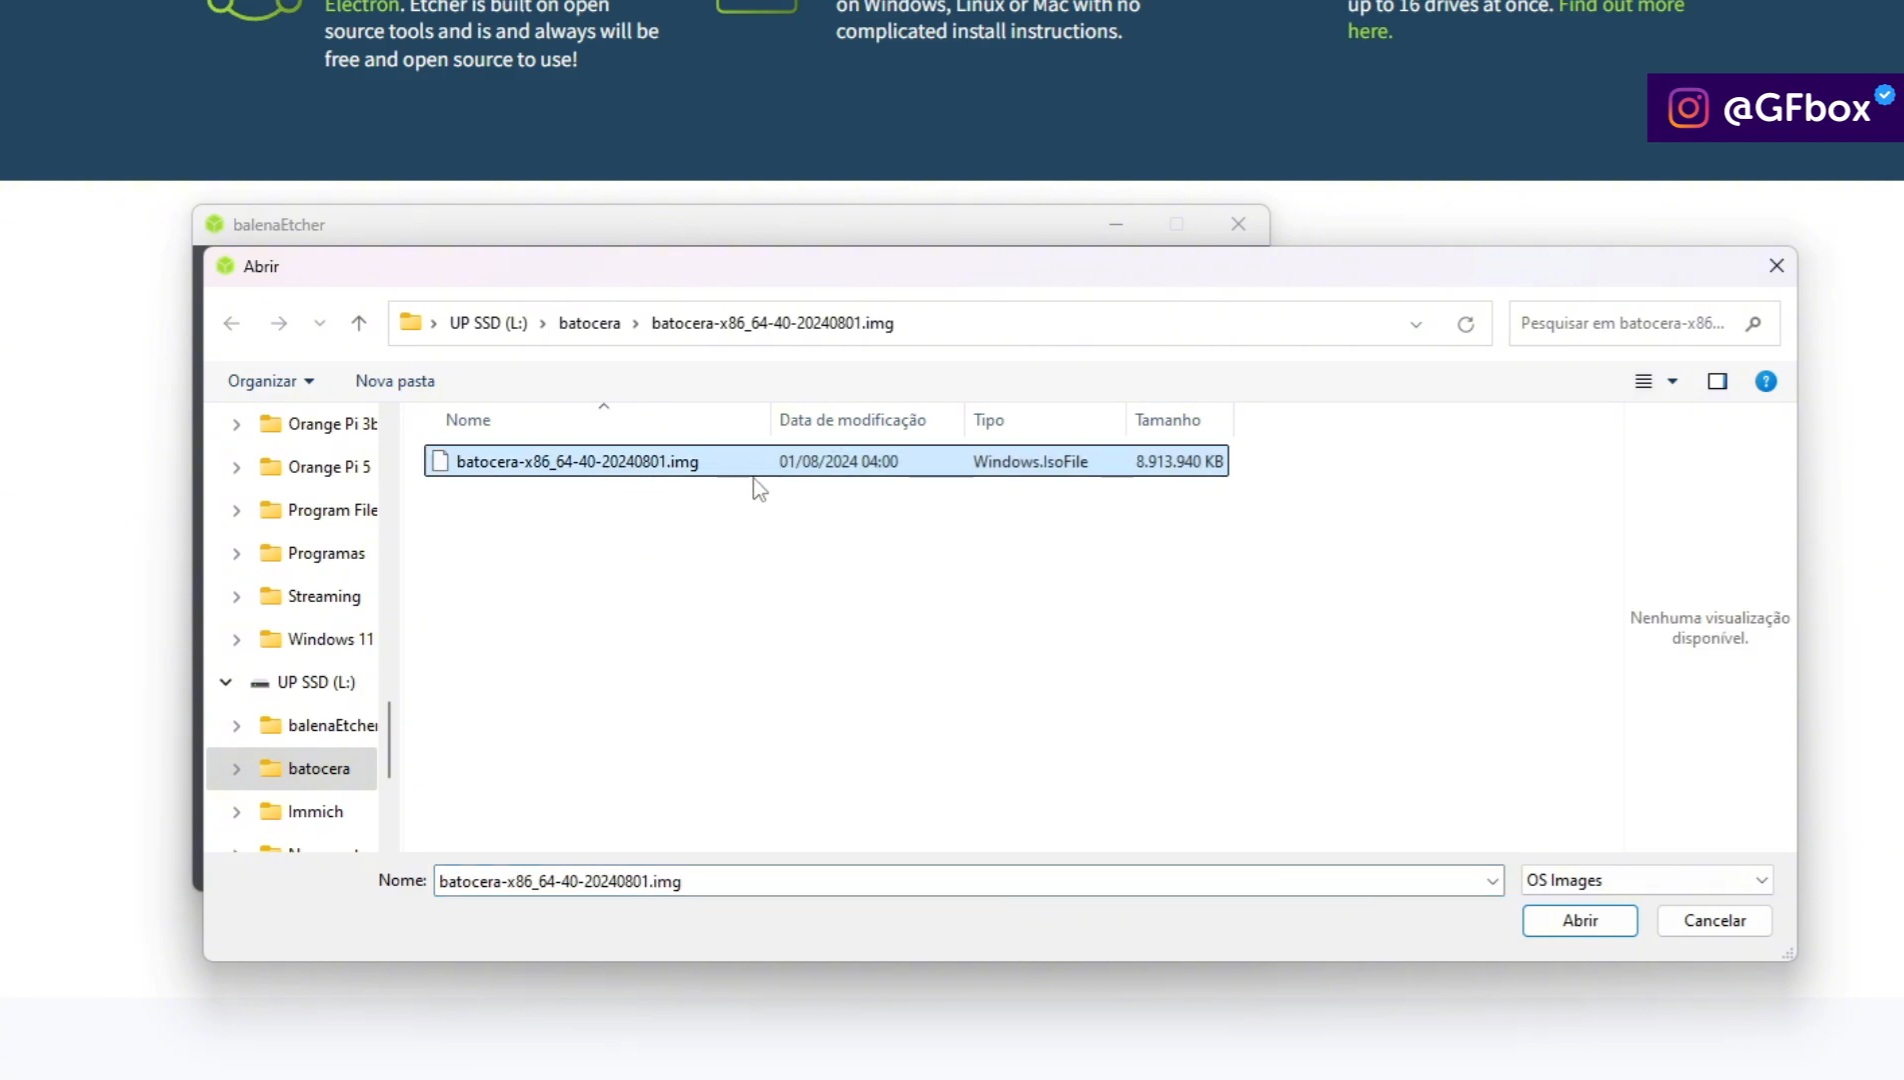The width and height of the screenshot is (1904, 1080).
Task: Click the search magnifier in Pesquisar box
Action: point(1755,323)
